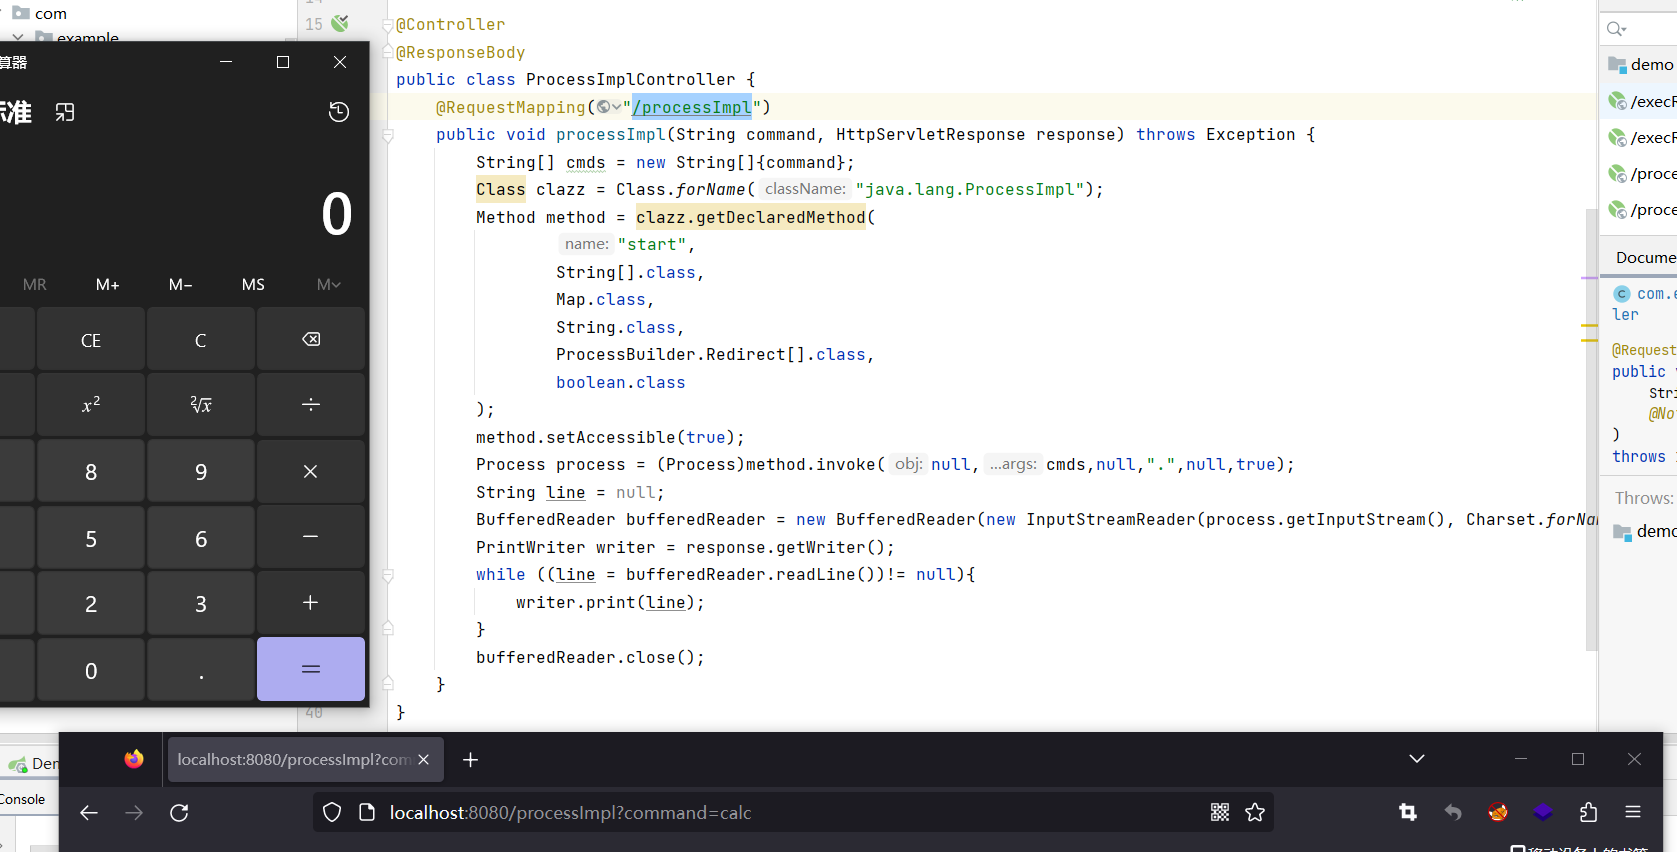Click the forName method call in code
Image resolution: width=1677 pixels, height=852 pixels.
[710, 190]
